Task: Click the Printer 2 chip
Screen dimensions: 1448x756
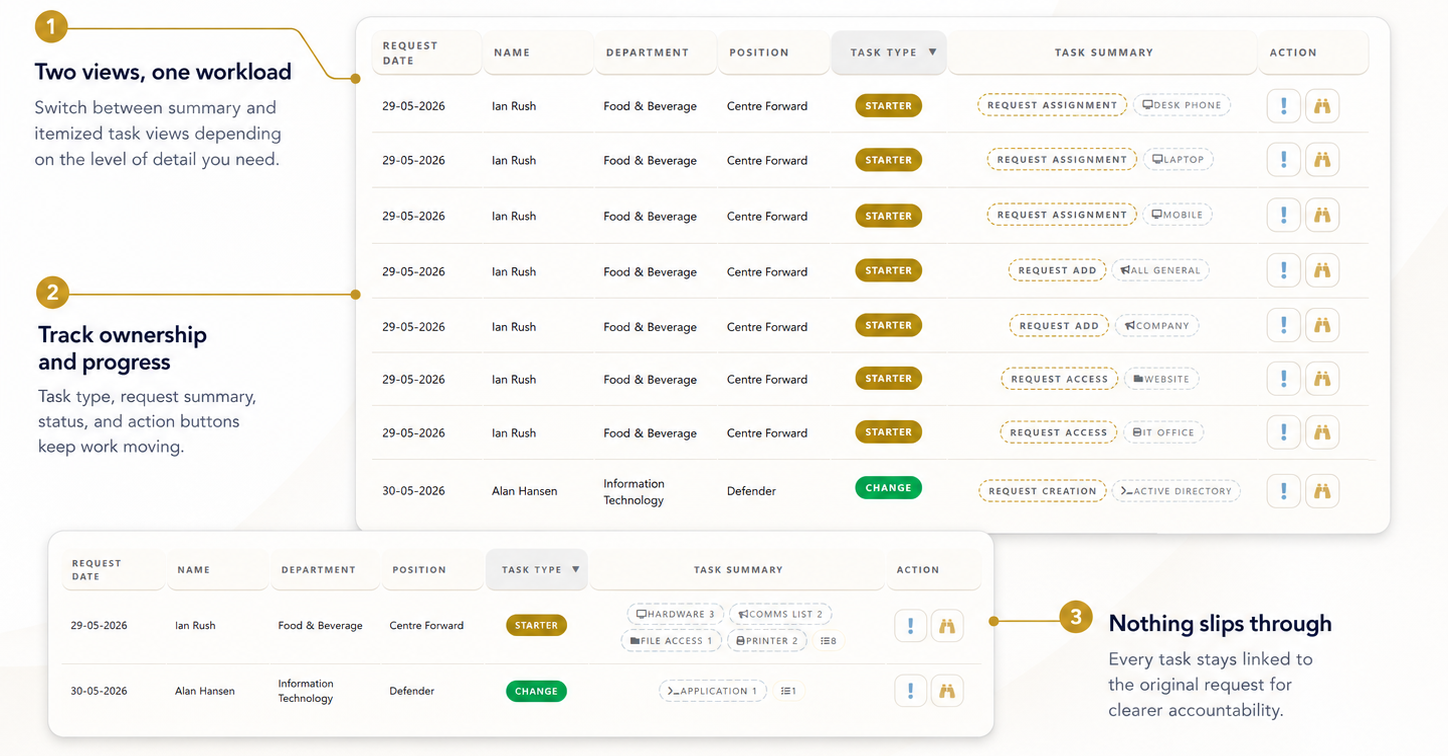Action: pyautogui.click(x=767, y=641)
